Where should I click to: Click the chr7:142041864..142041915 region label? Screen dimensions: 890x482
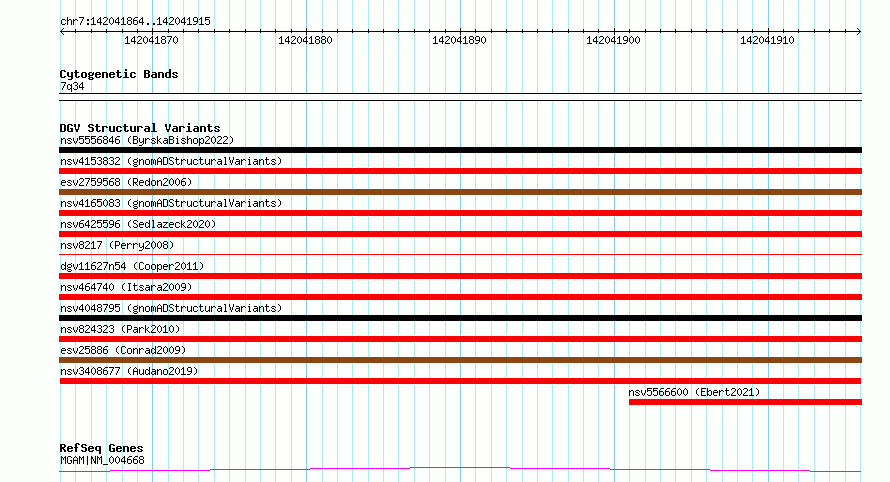point(135,22)
